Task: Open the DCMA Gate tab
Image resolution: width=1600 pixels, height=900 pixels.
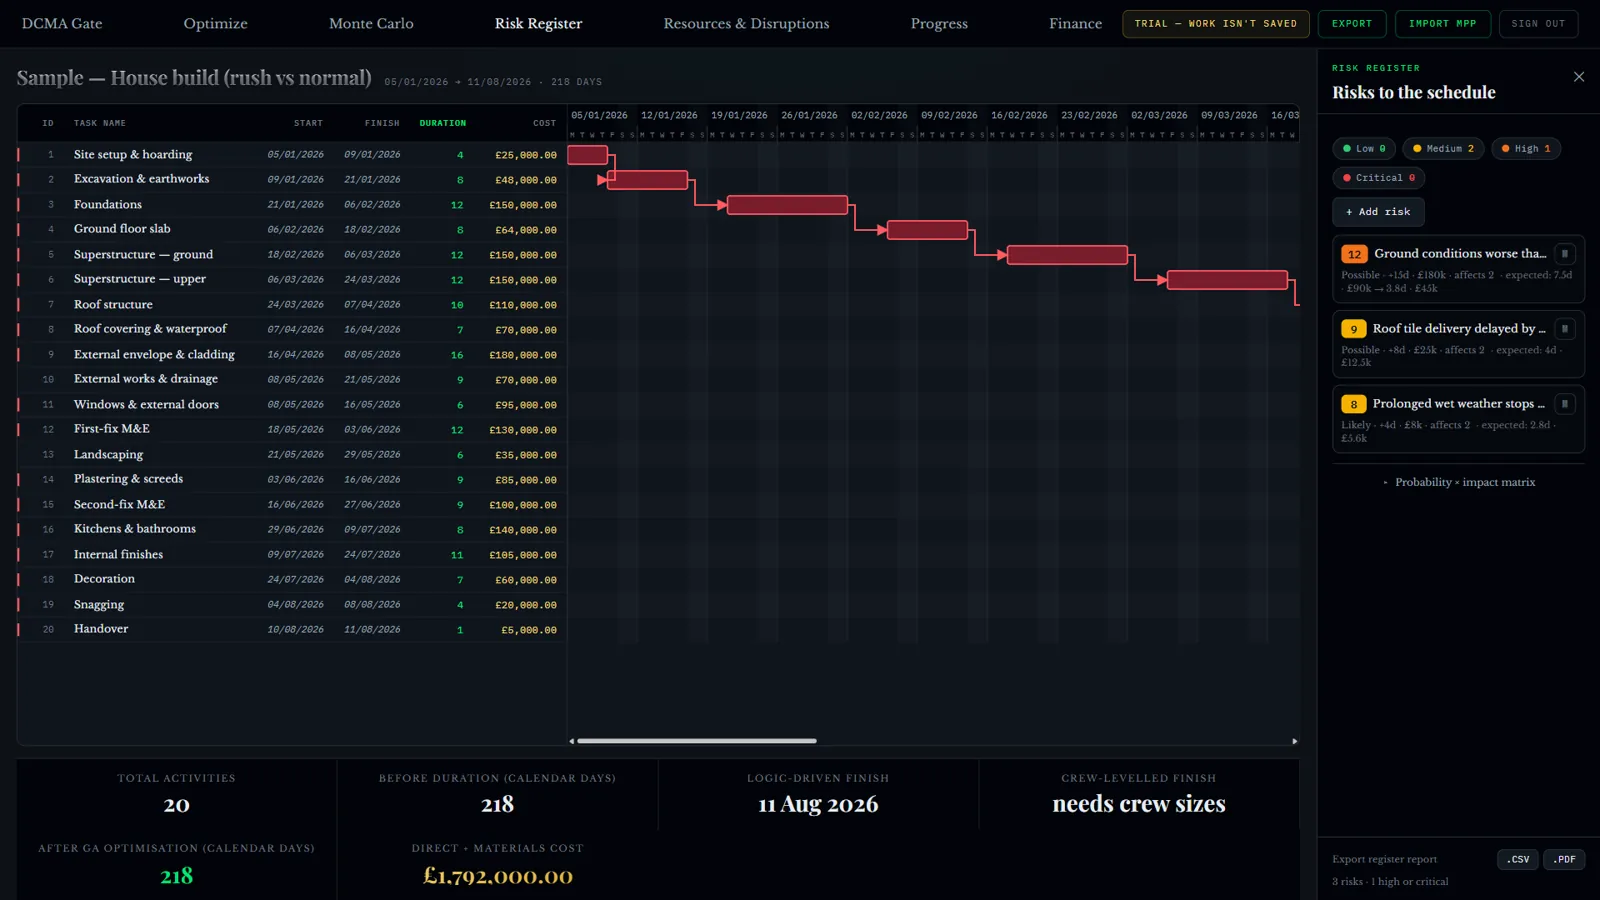Action: [62, 24]
